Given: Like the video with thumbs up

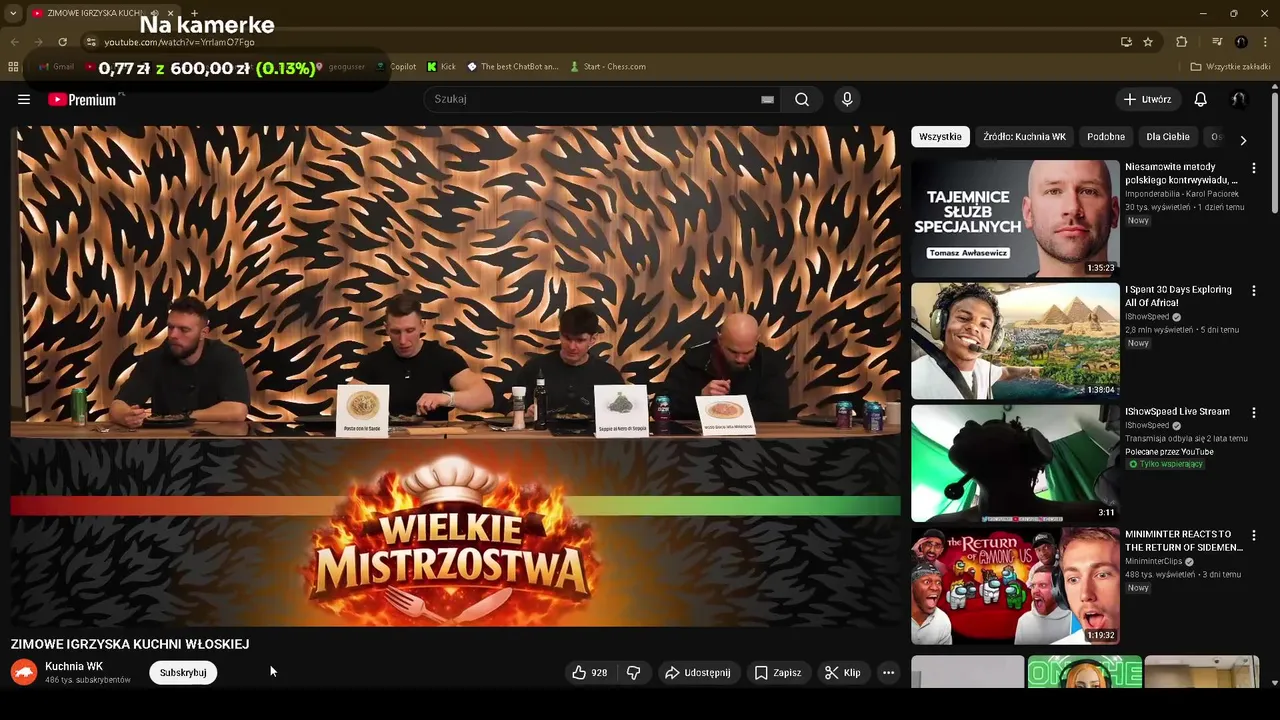Looking at the screenshot, I should tap(589, 673).
